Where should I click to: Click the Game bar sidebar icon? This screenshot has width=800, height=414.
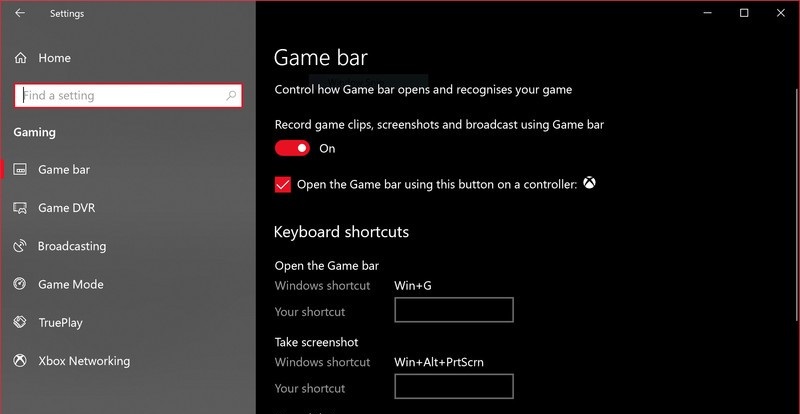20,170
